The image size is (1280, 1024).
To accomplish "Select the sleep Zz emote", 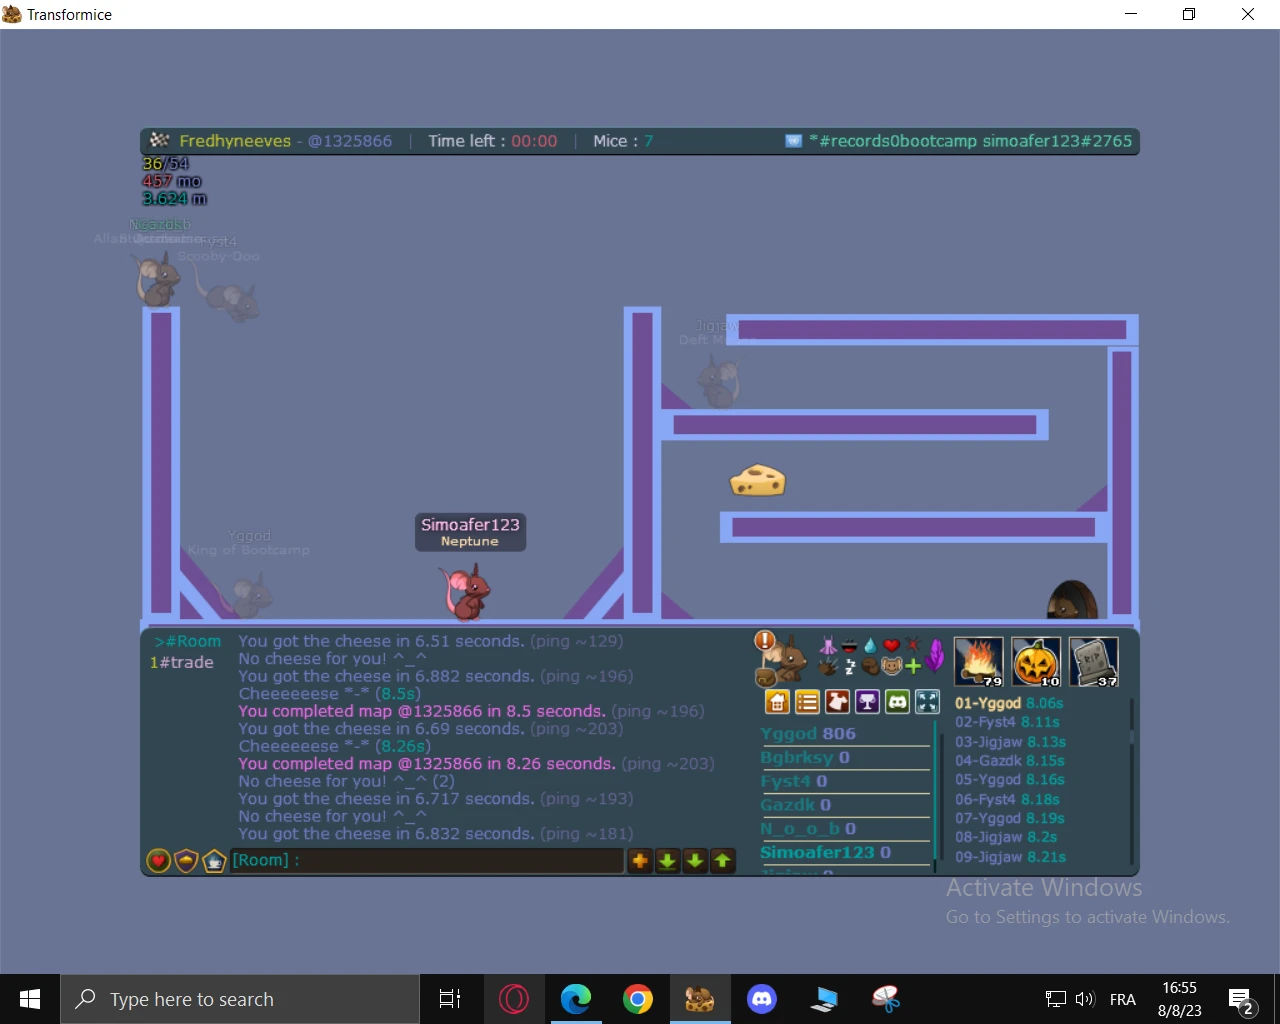I will pyautogui.click(x=850, y=667).
